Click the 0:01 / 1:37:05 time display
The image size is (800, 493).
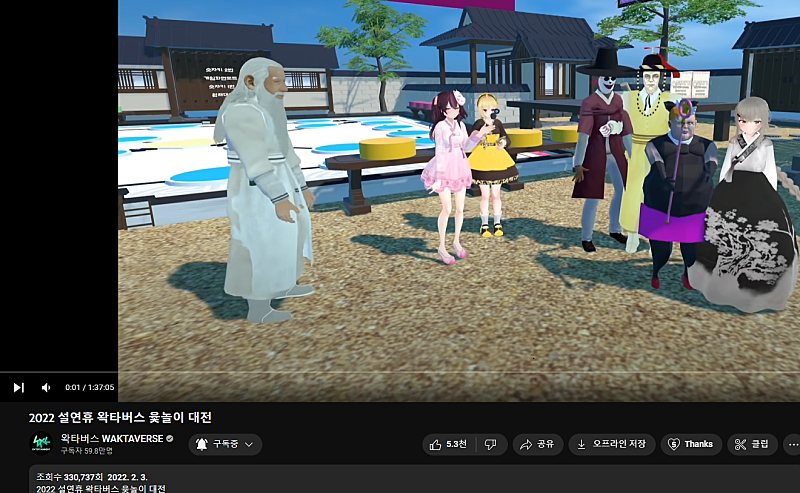click(89, 387)
